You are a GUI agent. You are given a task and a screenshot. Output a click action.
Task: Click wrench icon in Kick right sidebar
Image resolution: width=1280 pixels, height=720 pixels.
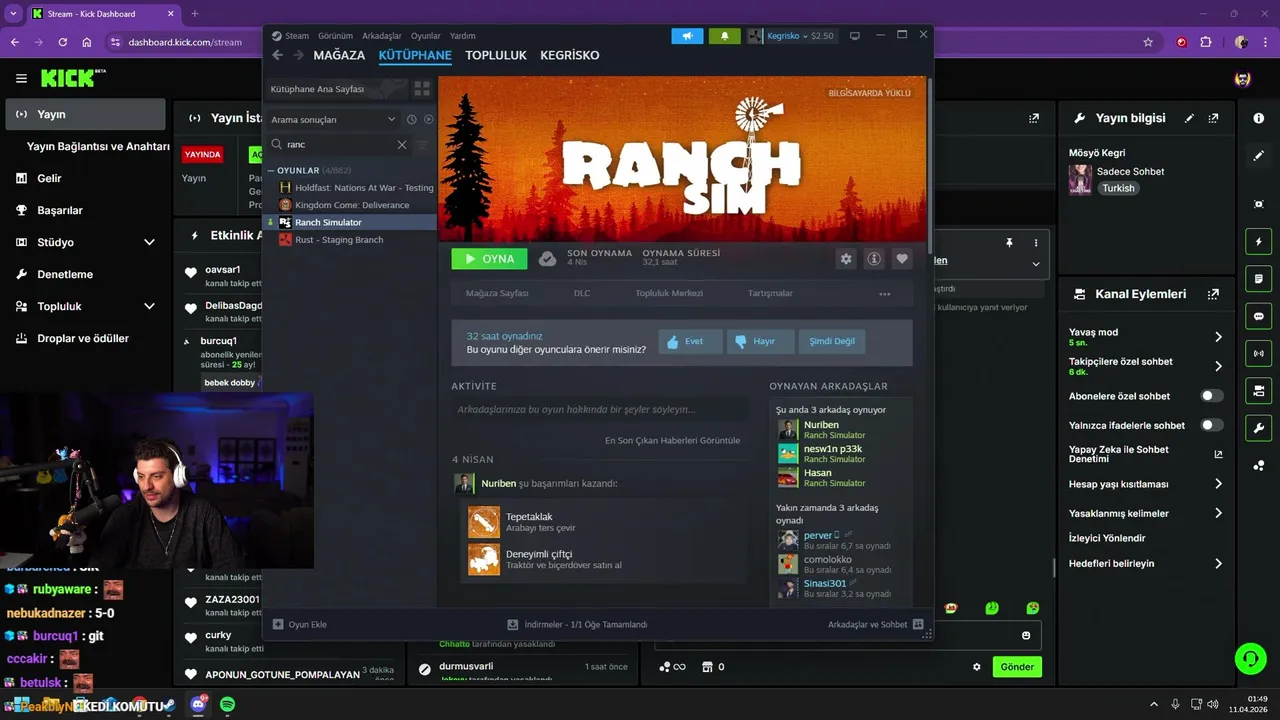(x=1258, y=428)
